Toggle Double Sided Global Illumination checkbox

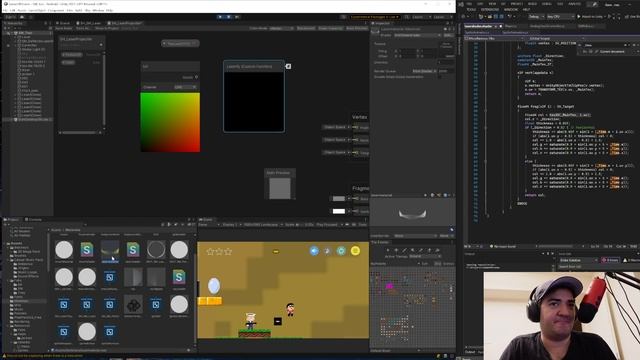point(440,77)
